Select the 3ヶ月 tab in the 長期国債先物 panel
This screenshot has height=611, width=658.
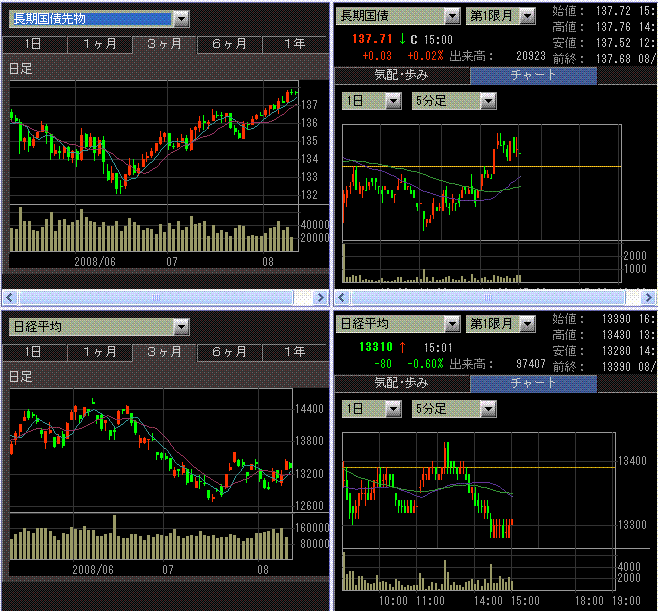point(164,44)
